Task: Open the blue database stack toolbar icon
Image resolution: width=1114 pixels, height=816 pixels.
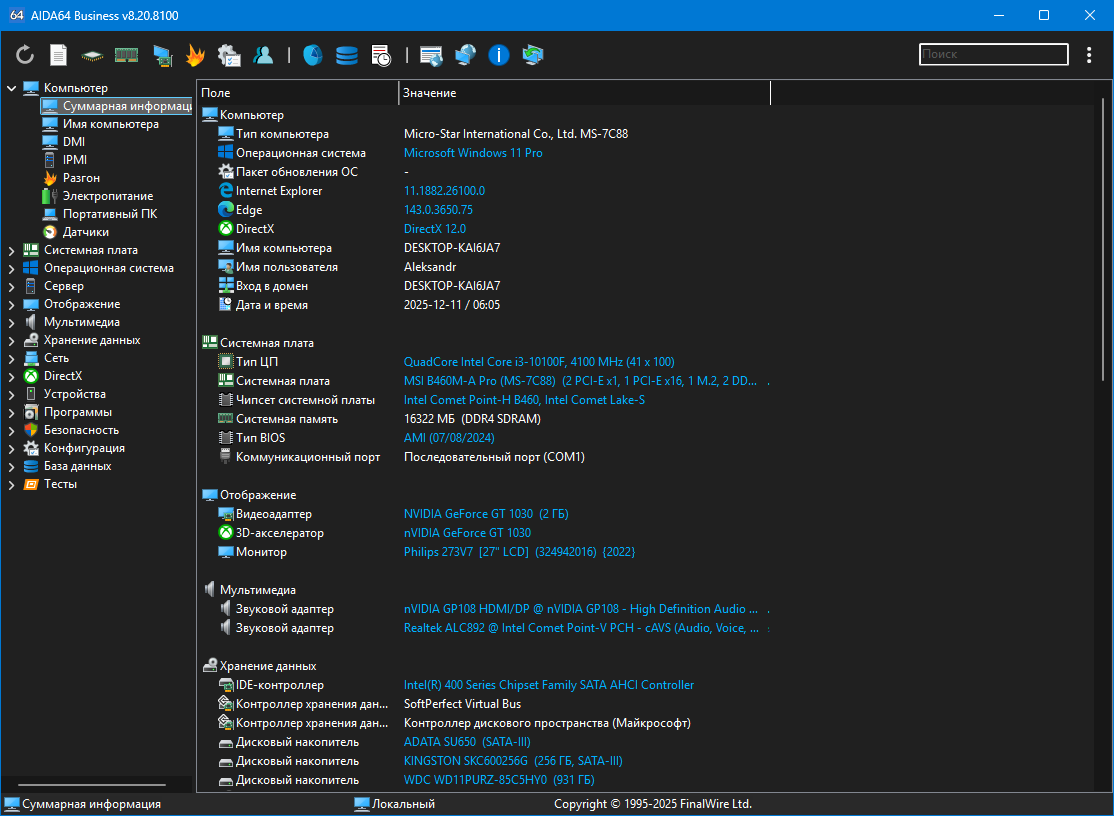Action: tap(346, 55)
